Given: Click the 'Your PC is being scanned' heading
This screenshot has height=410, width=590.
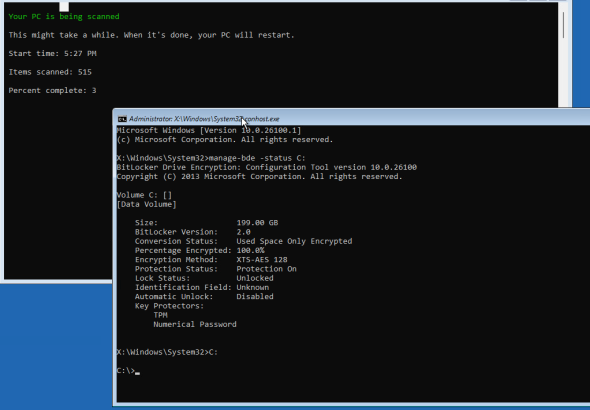Looking at the screenshot, I should click(64, 17).
